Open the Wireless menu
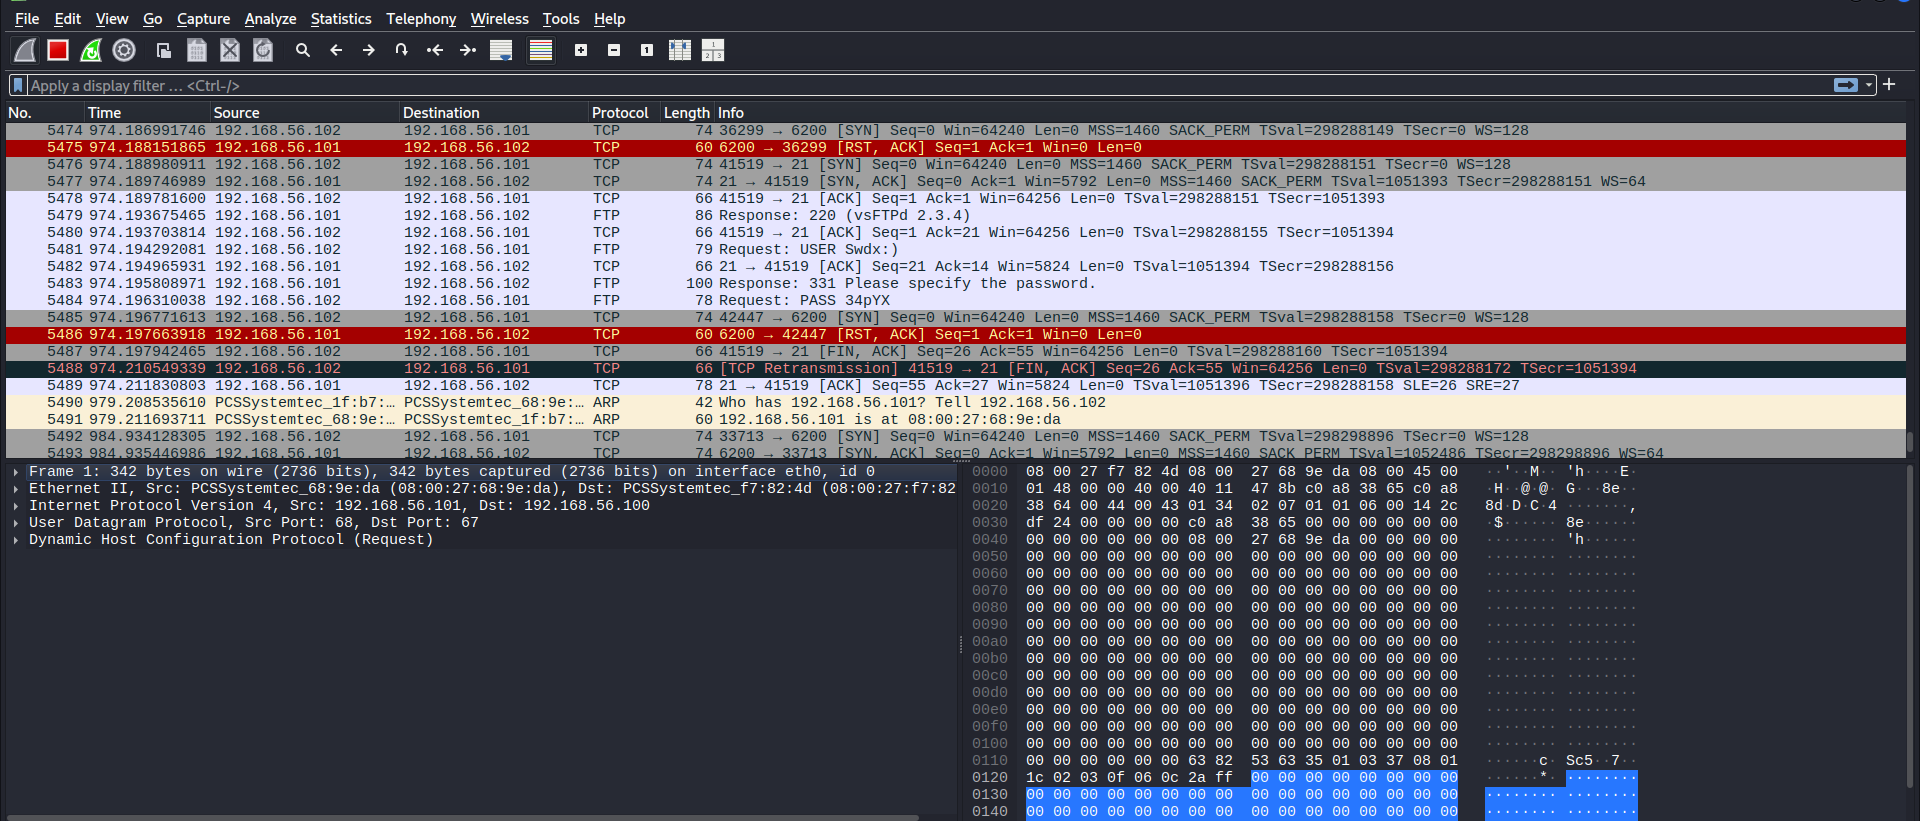The width and height of the screenshot is (1920, 821). coord(500,19)
